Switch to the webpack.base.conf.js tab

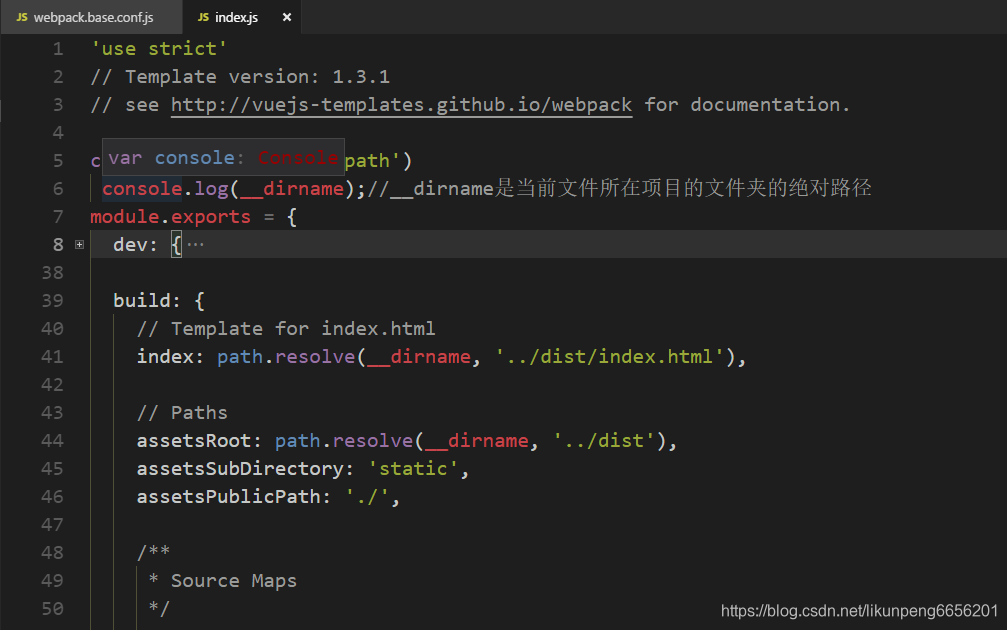(x=91, y=17)
